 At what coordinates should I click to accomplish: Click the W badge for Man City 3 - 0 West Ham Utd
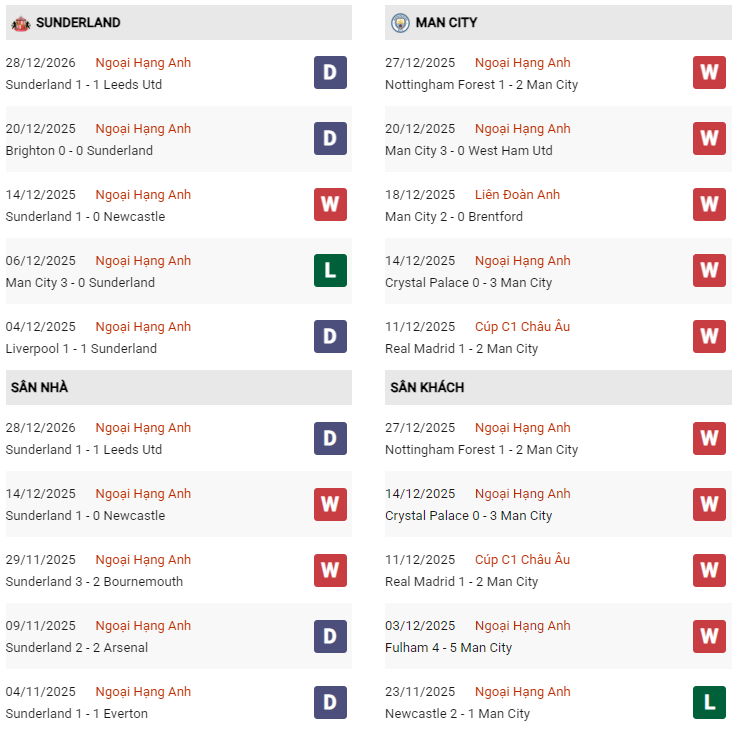tap(709, 139)
